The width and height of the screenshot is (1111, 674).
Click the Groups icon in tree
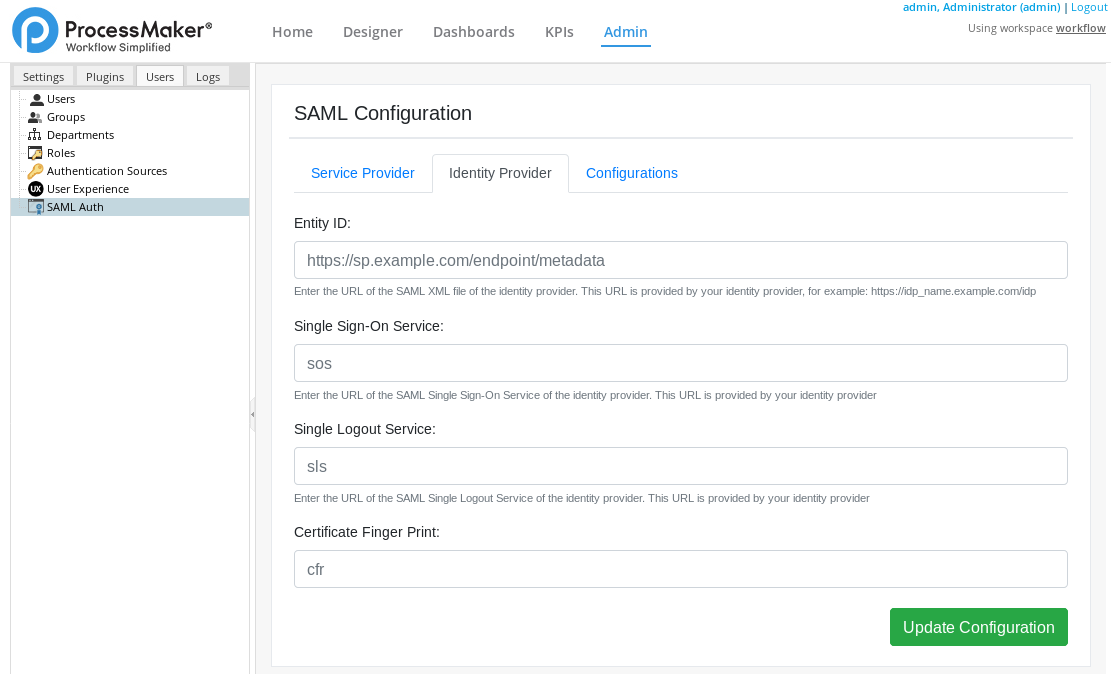point(36,117)
